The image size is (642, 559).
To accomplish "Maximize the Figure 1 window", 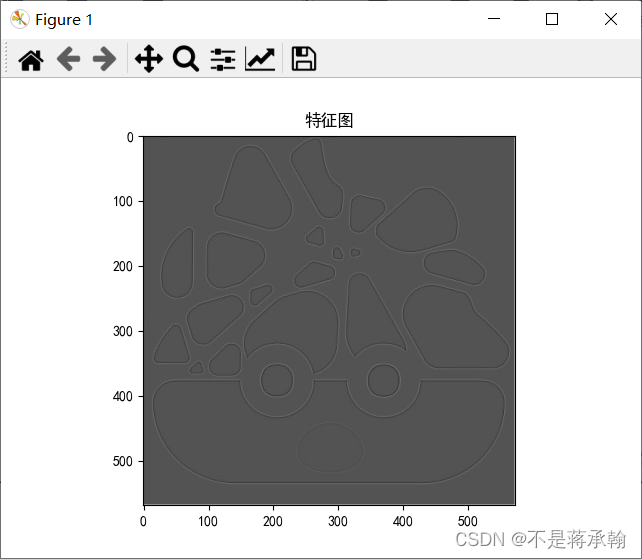I will click(552, 19).
